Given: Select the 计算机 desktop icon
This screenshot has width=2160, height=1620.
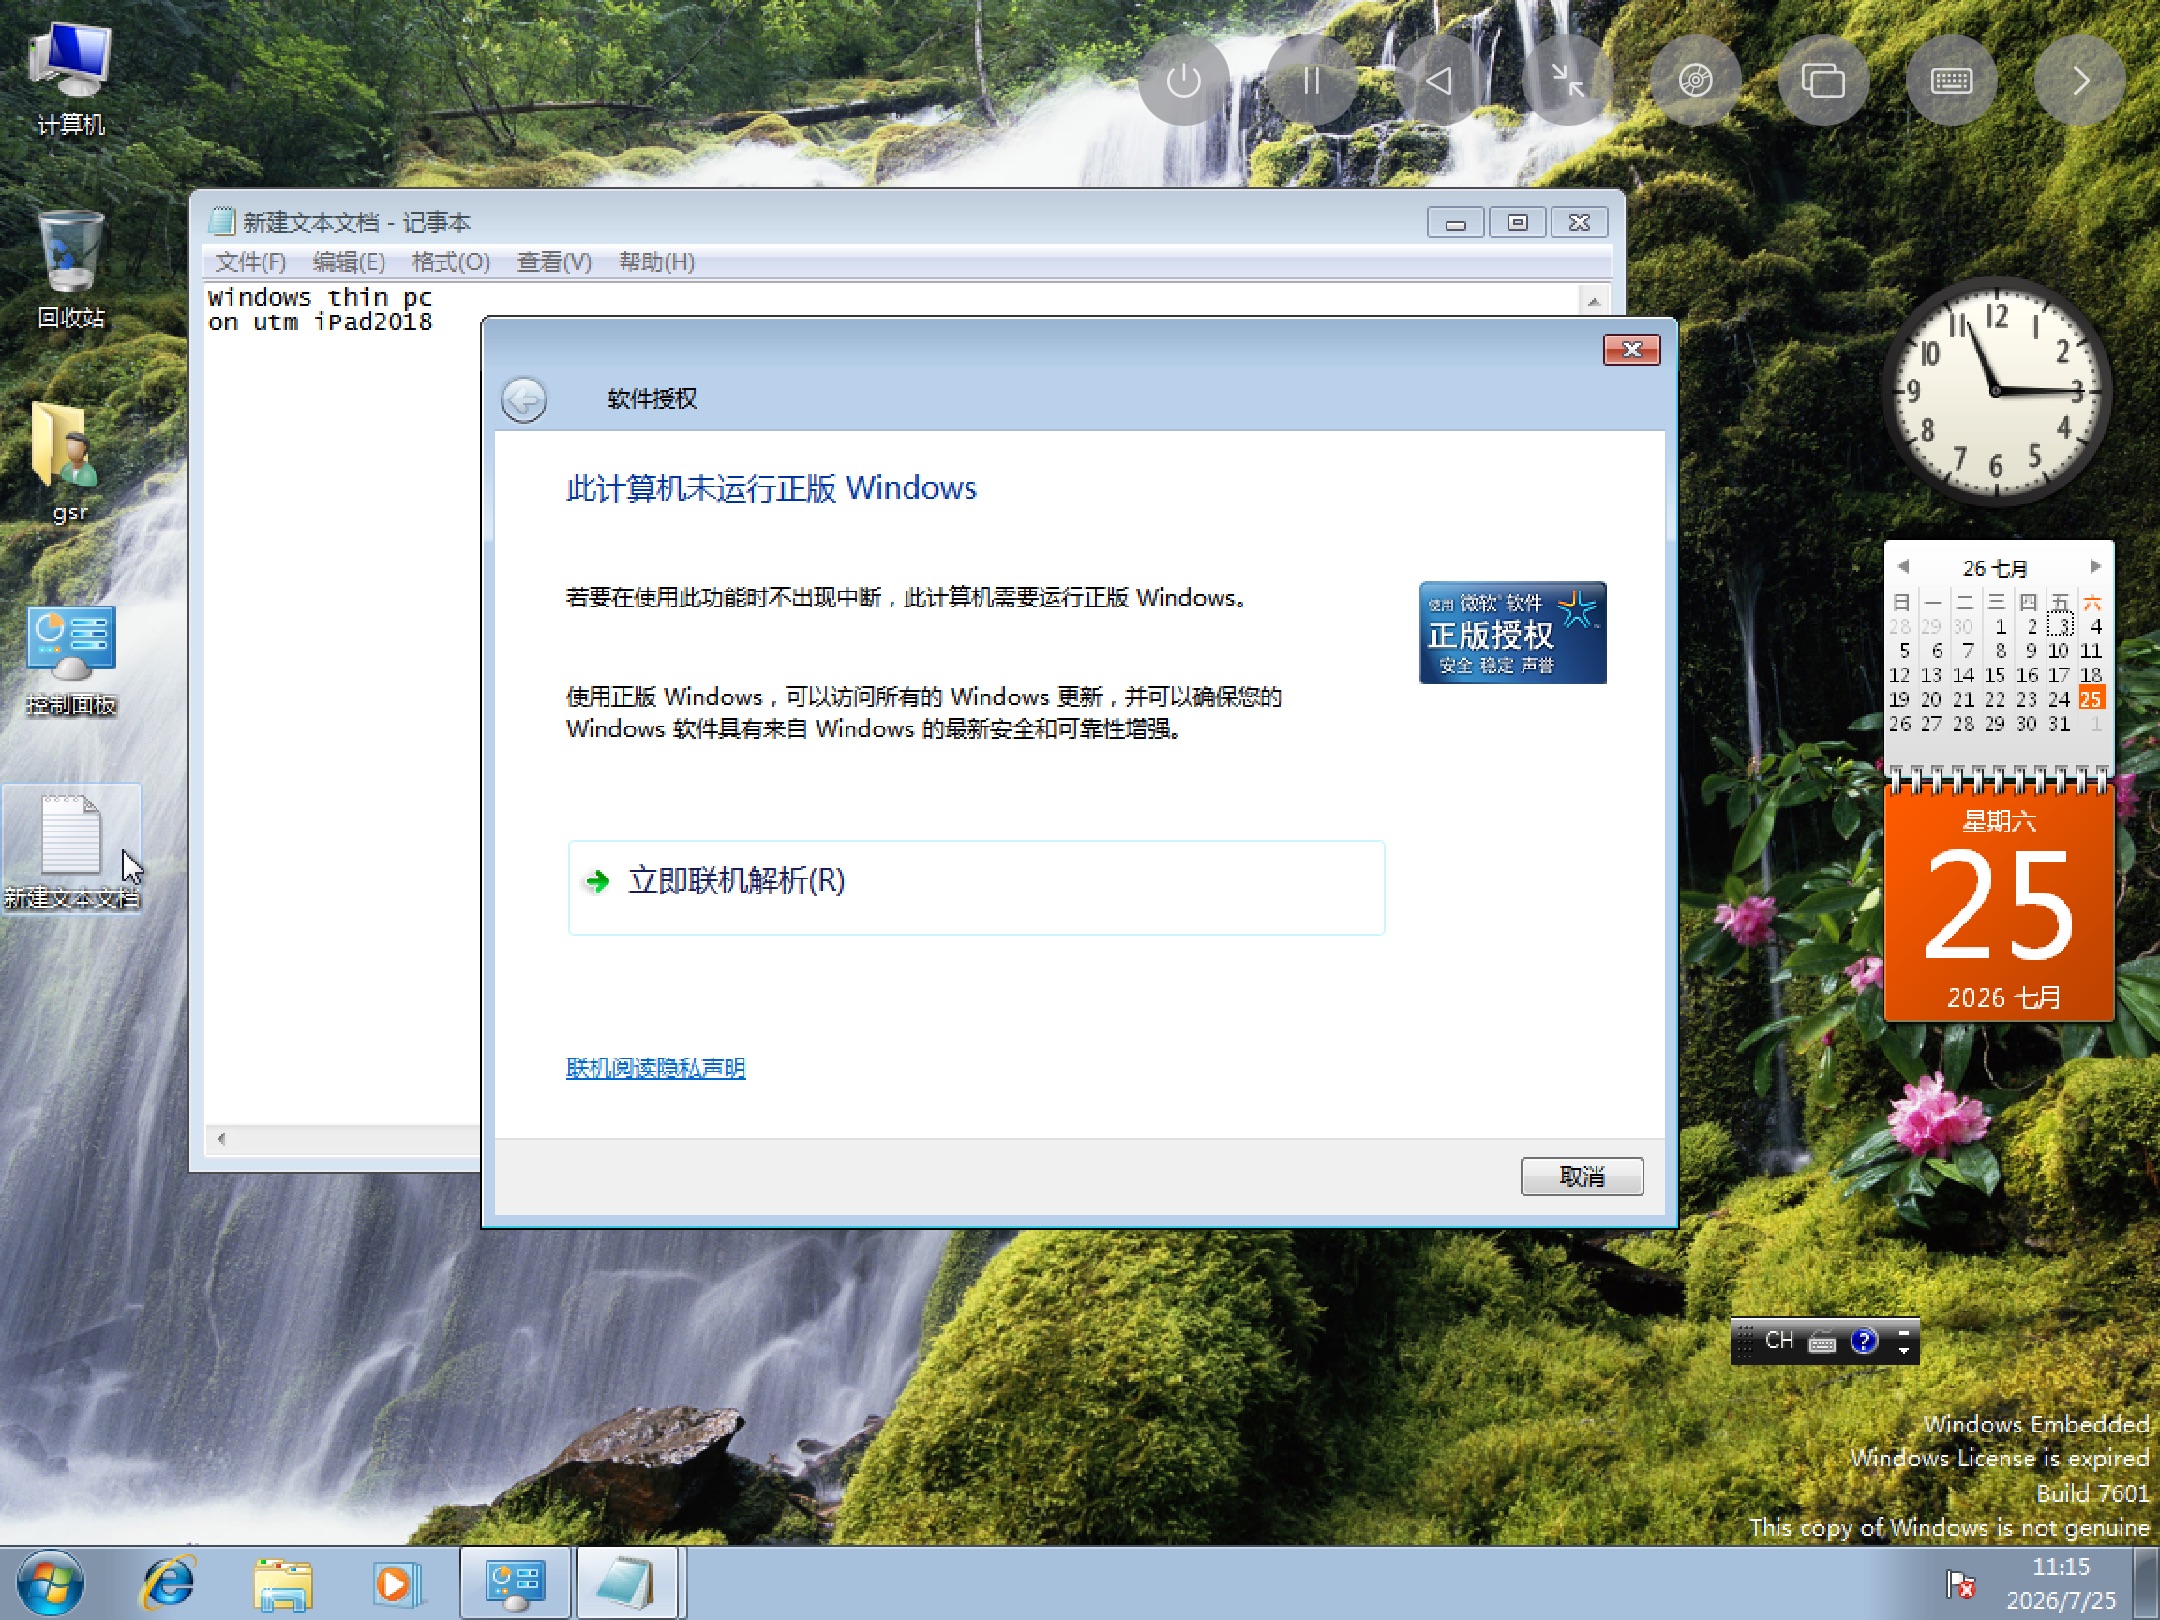Looking at the screenshot, I should click(70, 78).
